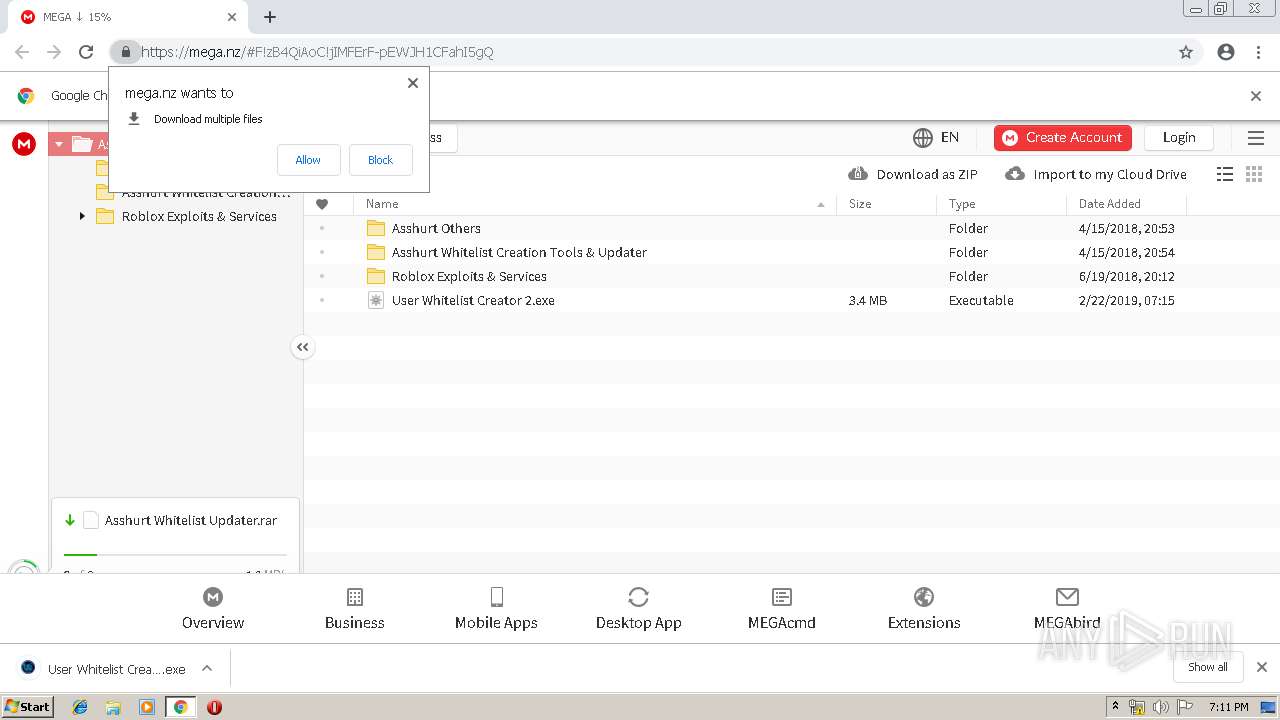This screenshot has width=1280, height=720.
Task: Open the Desktop App section
Action: [638, 609]
